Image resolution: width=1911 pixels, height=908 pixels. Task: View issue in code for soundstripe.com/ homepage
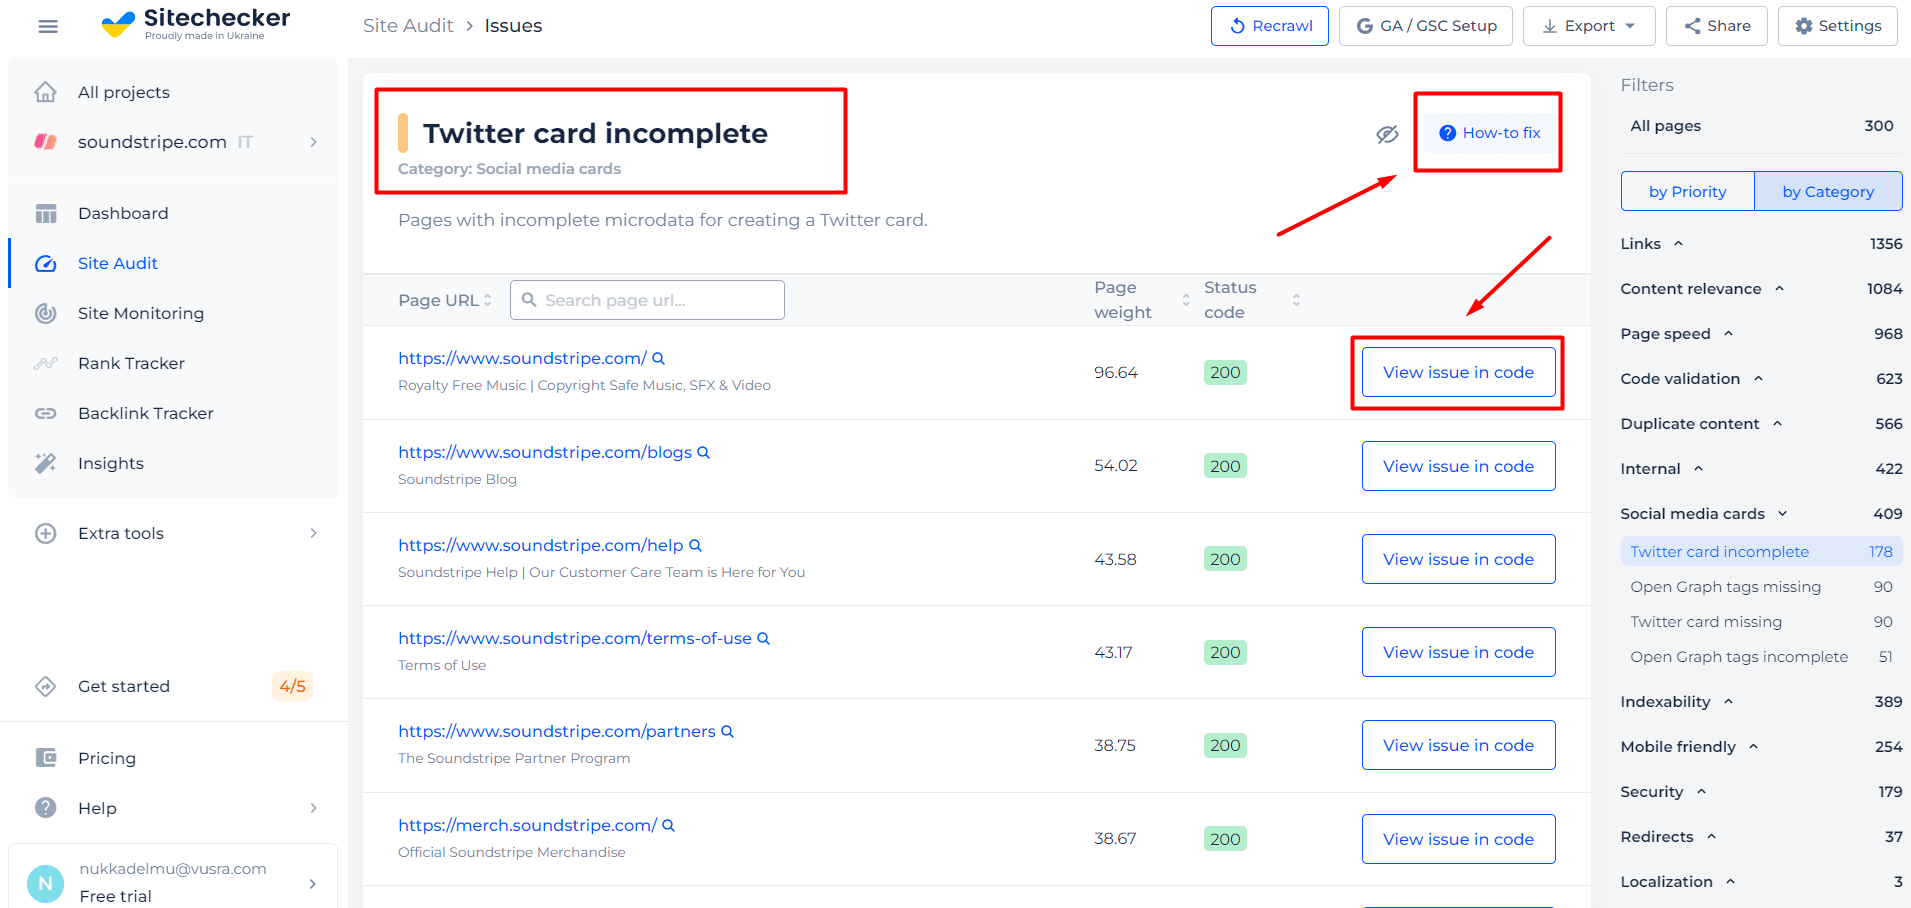(x=1458, y=372)
